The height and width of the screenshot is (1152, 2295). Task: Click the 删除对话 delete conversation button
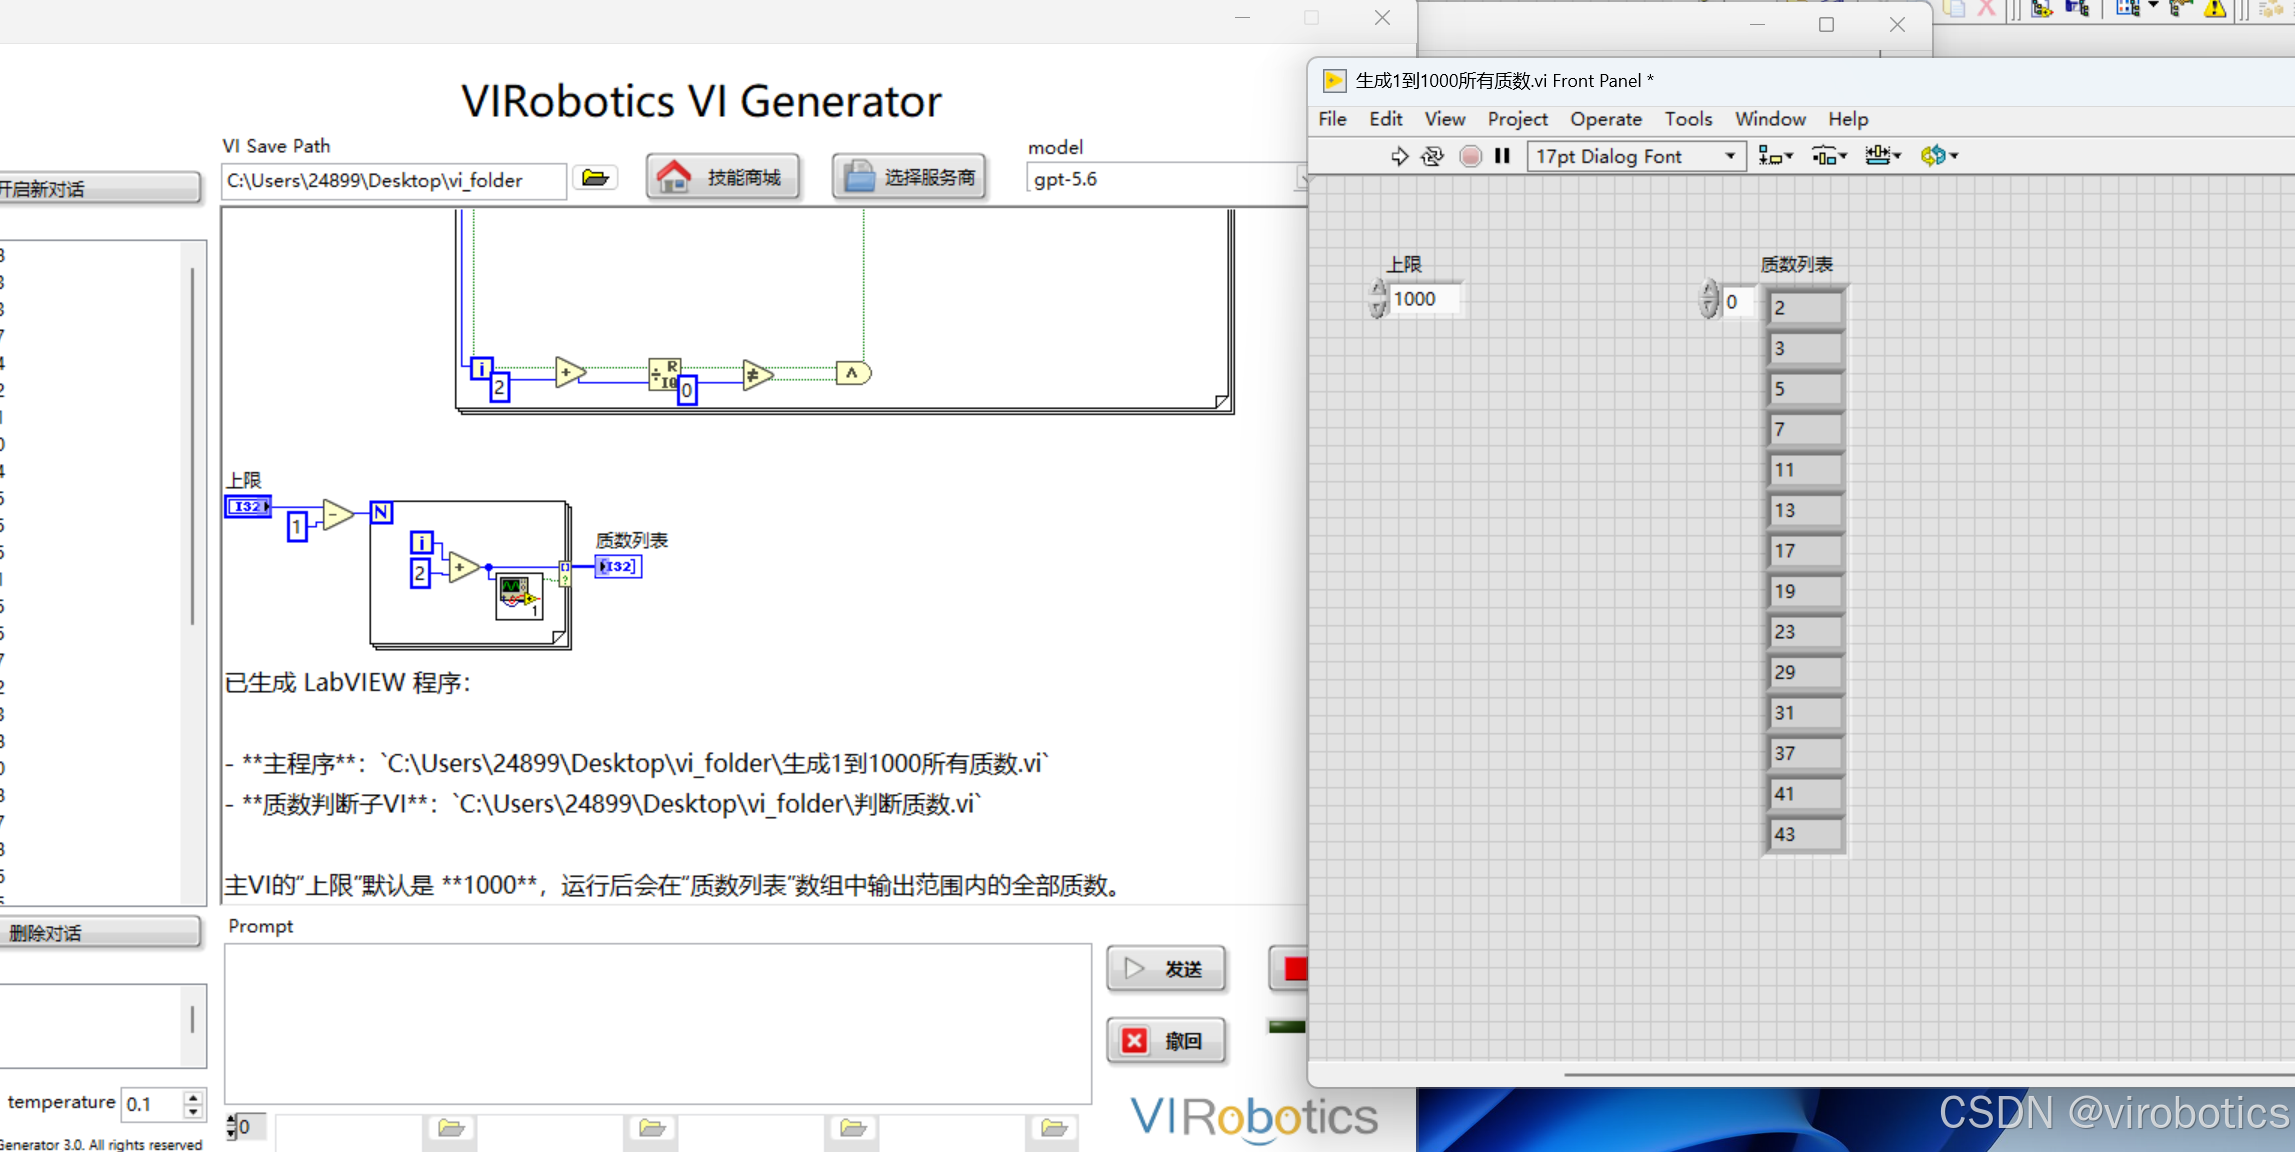coord(100,933)
